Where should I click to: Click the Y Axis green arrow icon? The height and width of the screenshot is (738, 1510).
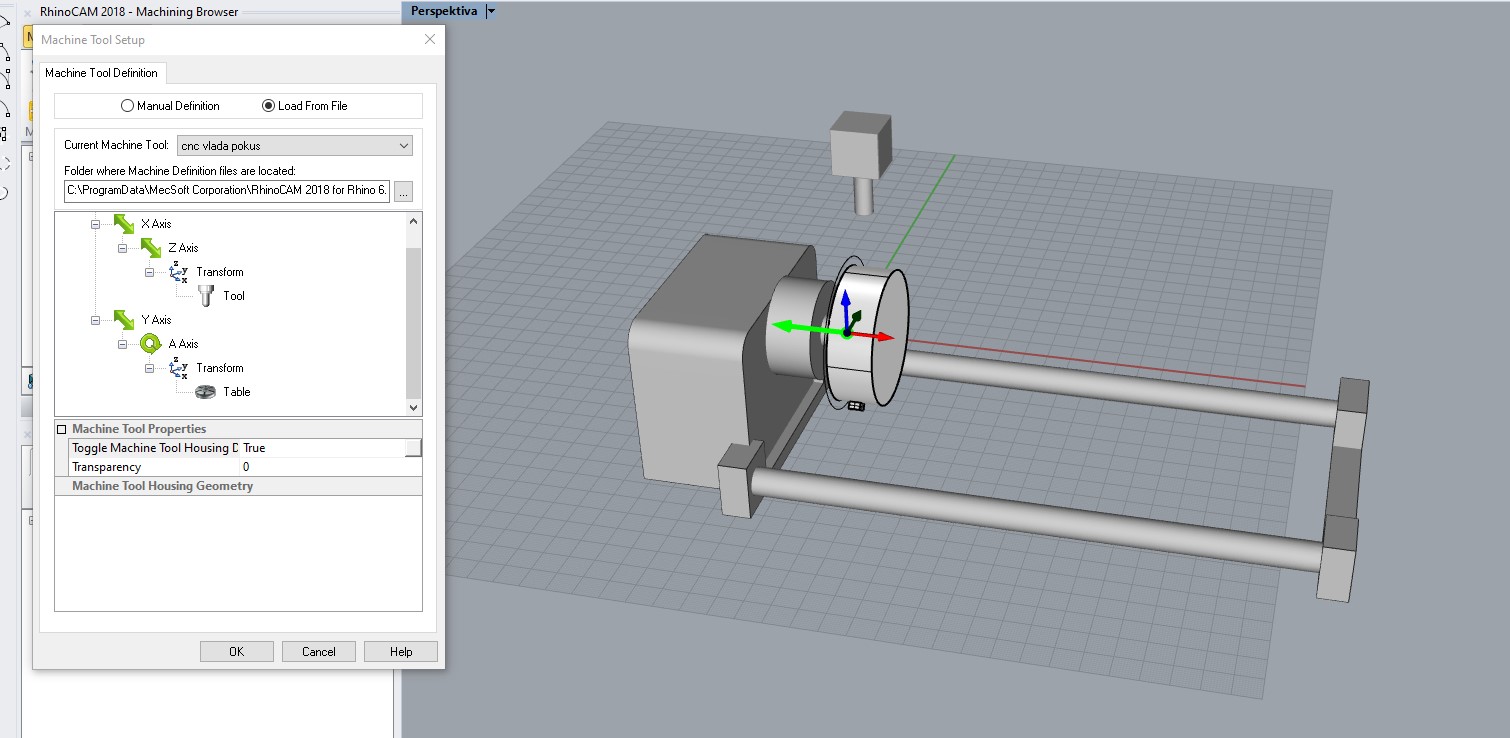(x=124, y=320)
